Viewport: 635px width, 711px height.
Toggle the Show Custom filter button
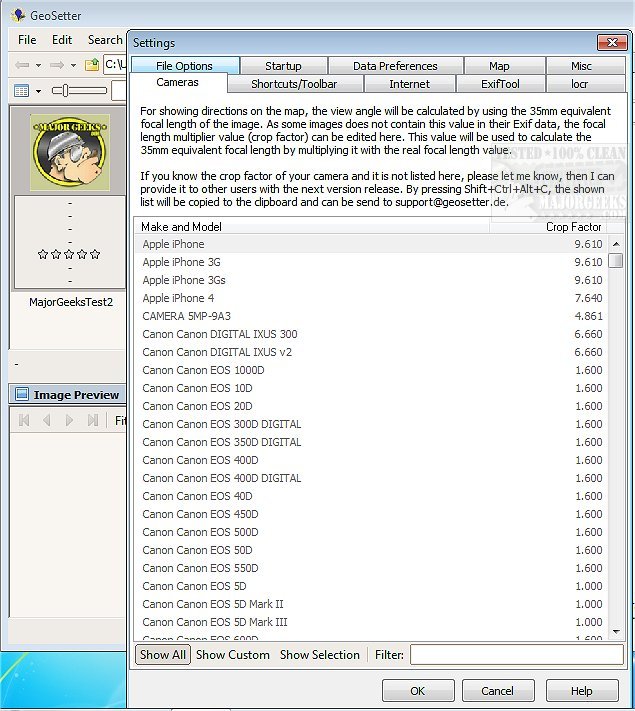pyautogui.click(x=233, y=655)
